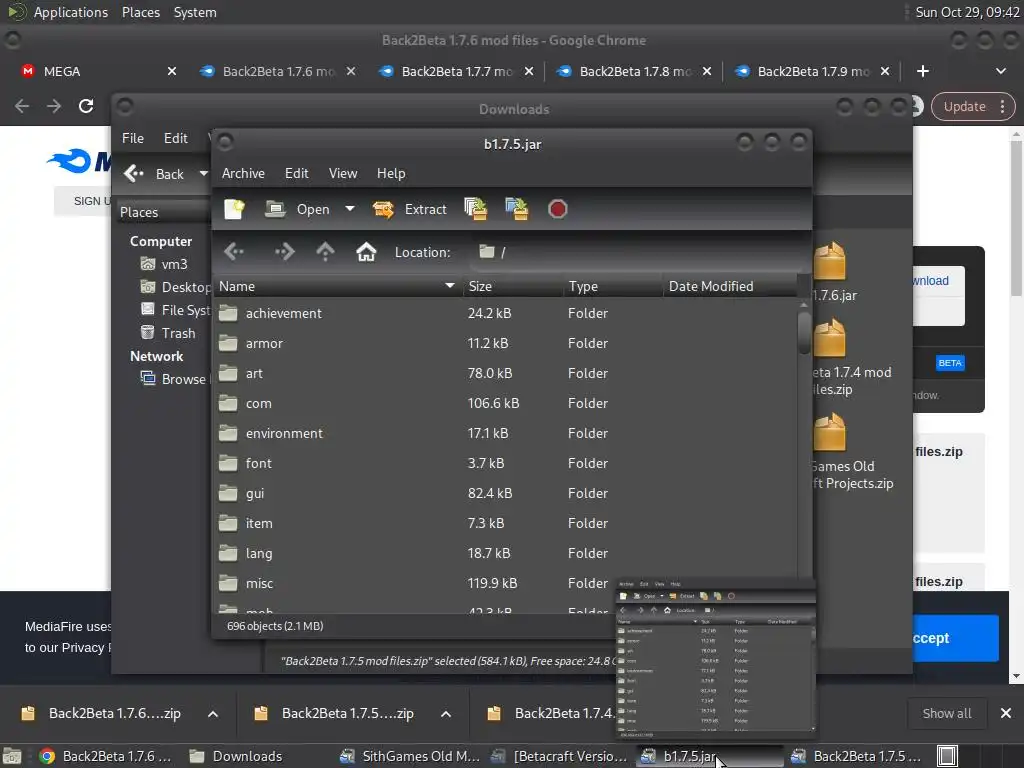Expand the Chrome tab search chevron
This screenshot has width=1024, height=768.
point(1000,71)
